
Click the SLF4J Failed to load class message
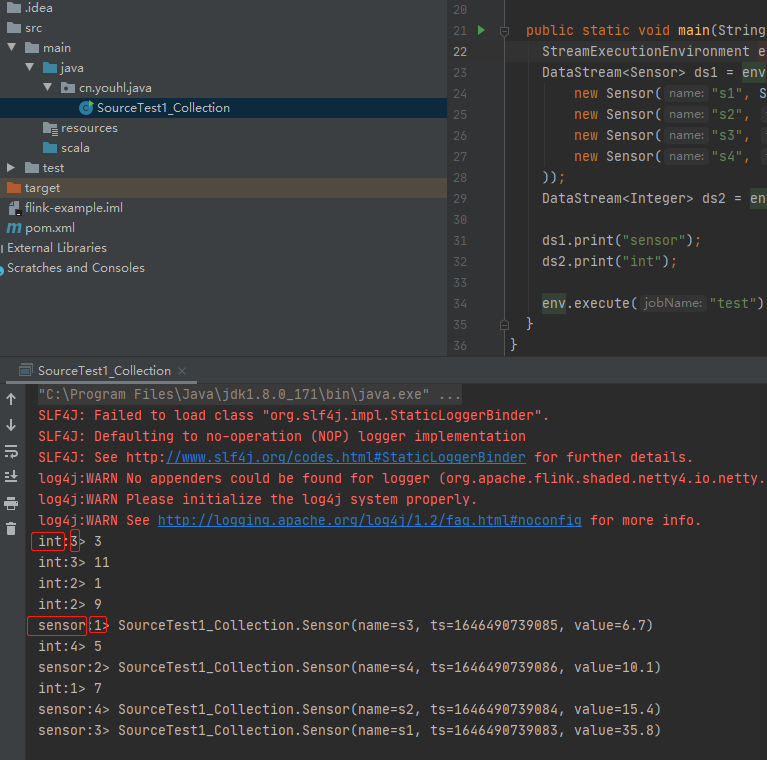pyautogui.click(x=293, y=415)
